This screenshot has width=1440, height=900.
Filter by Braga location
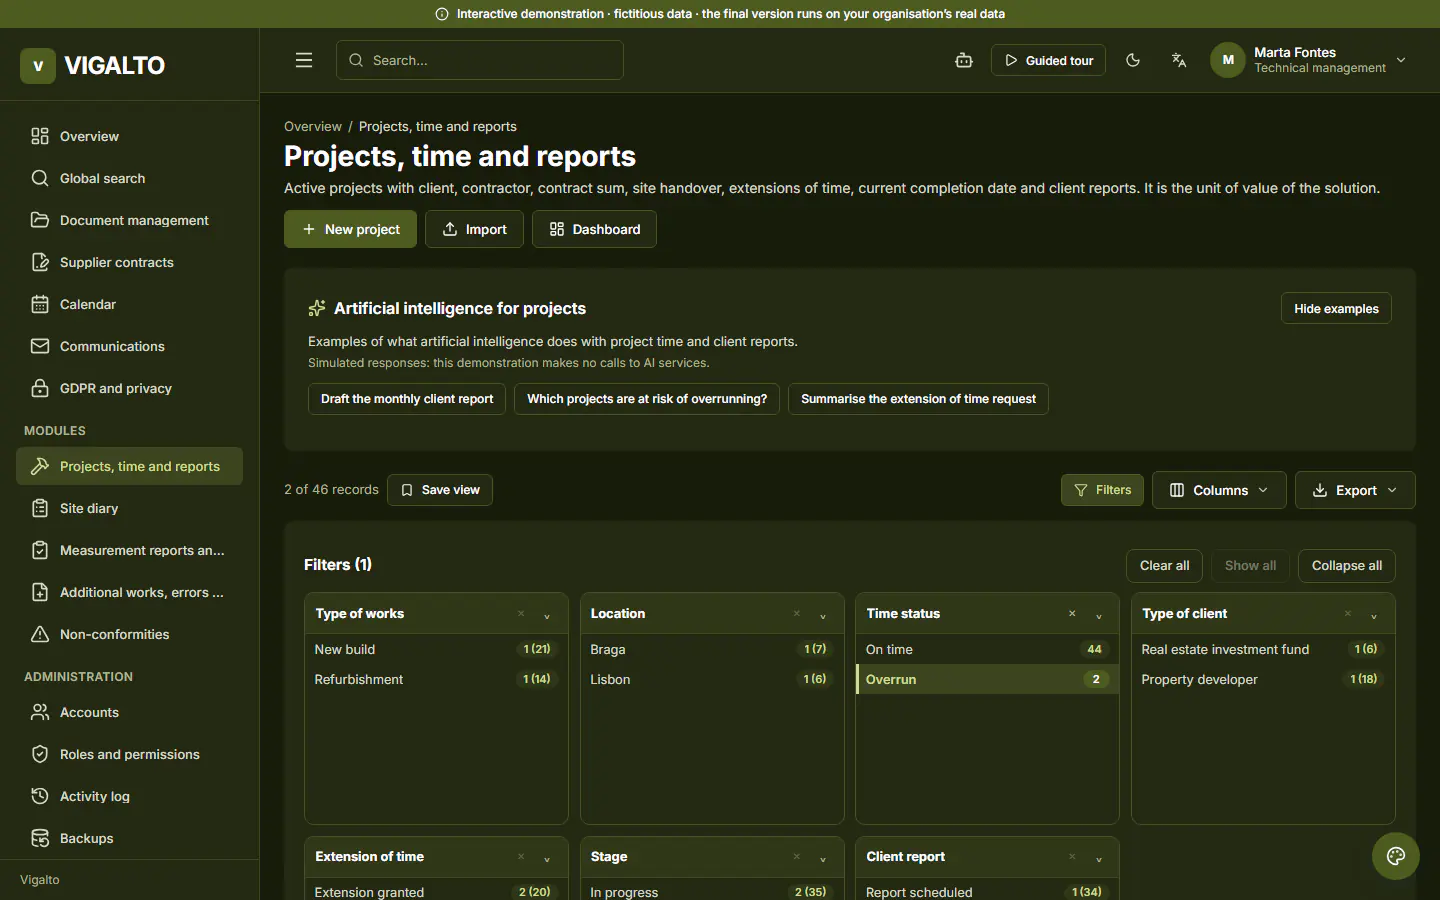pyautogui.click(x=712, y=649)
